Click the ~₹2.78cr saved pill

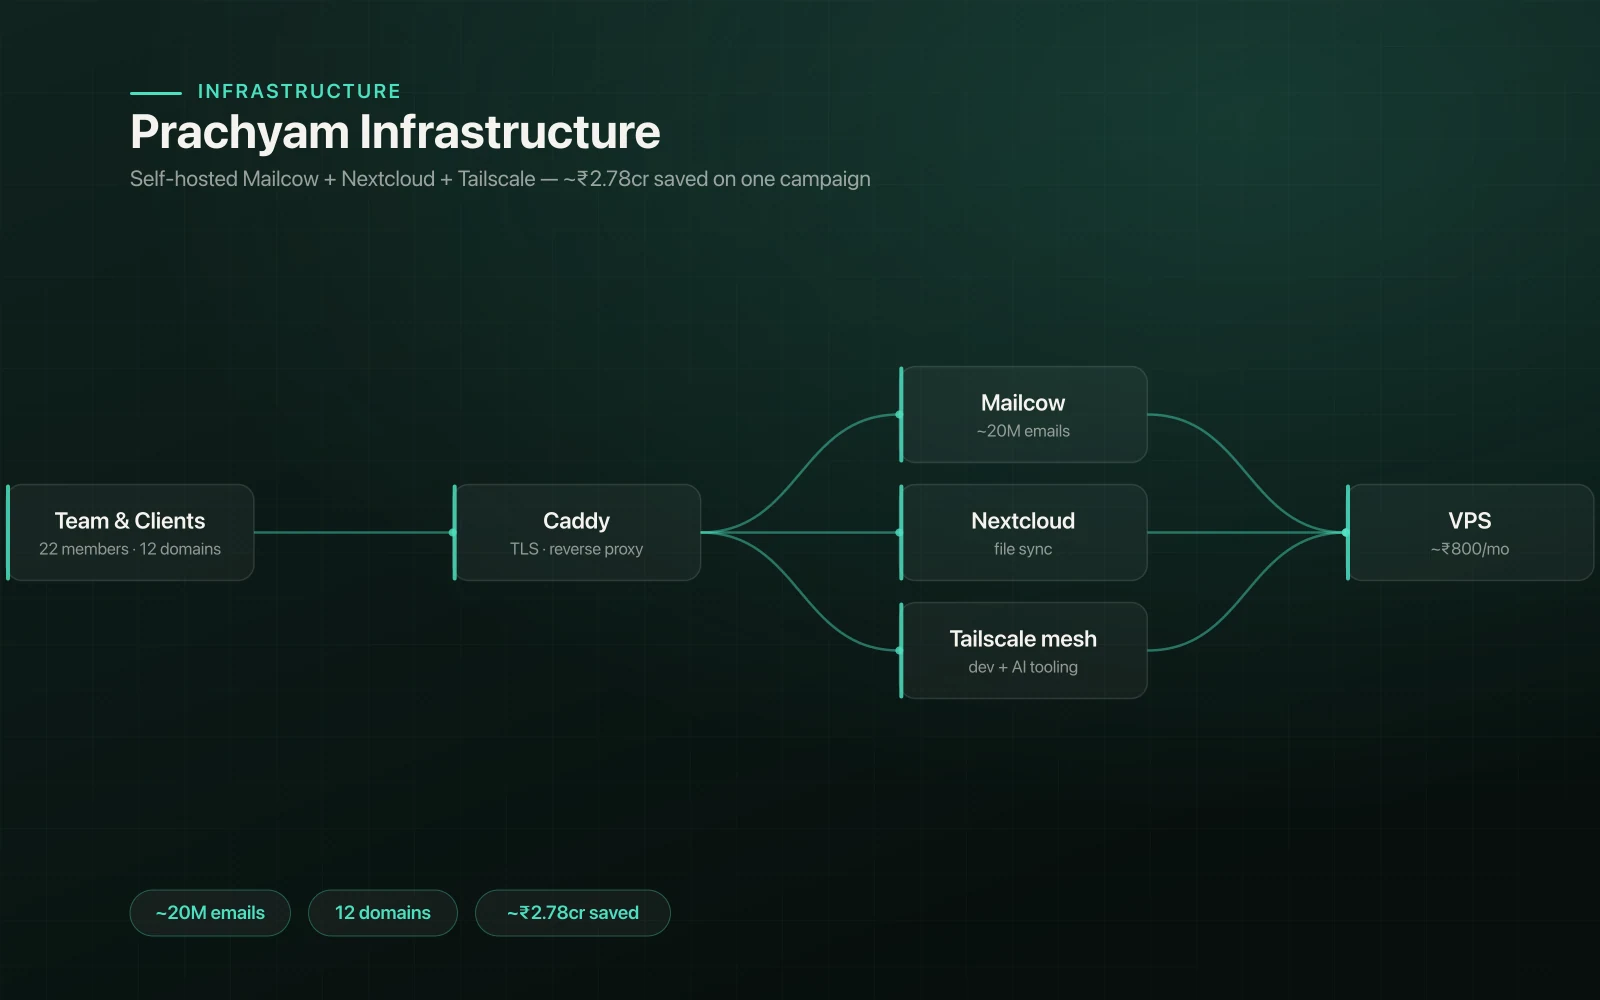click(573, 913)
